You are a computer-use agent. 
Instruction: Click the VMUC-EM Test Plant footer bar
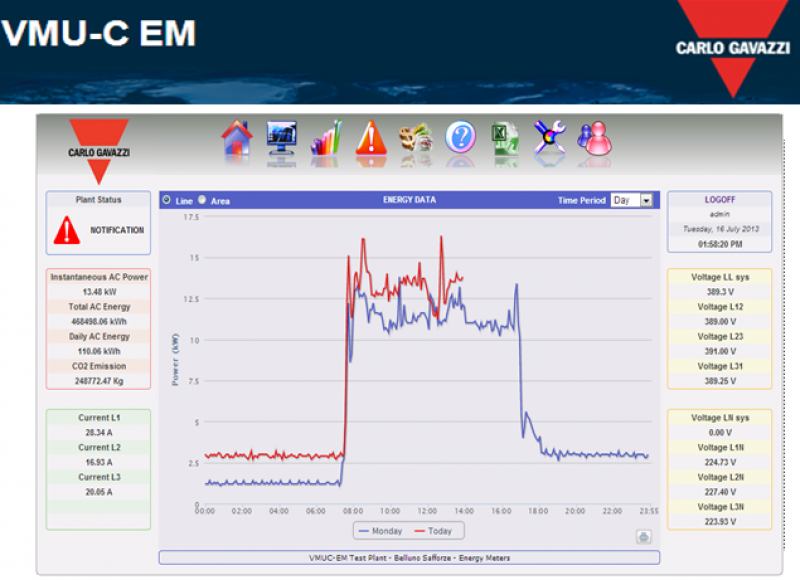pos(409,558)
